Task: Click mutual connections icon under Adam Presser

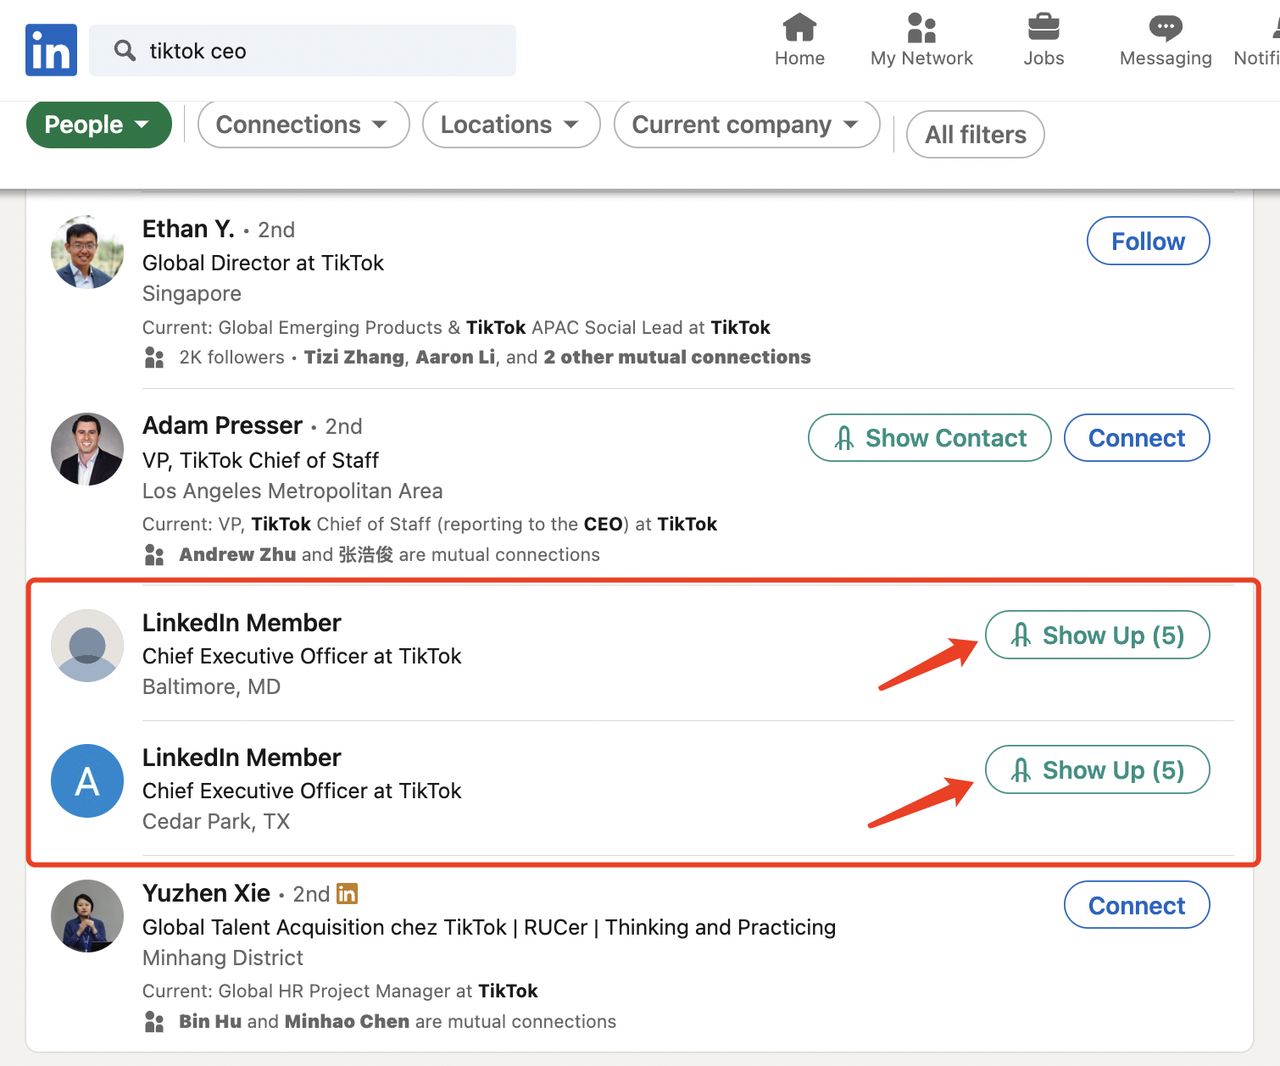Action: click(154, 555)
